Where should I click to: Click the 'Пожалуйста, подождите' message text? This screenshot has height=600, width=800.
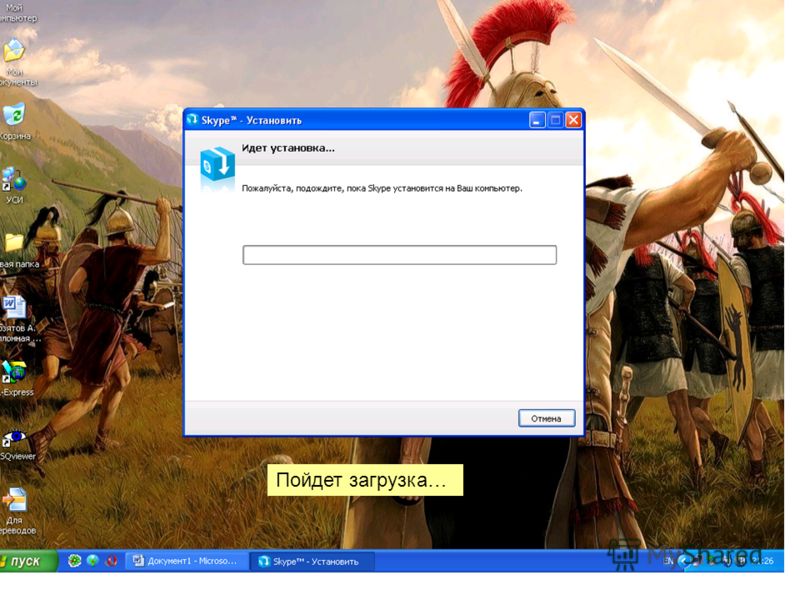tap(382, 188)
